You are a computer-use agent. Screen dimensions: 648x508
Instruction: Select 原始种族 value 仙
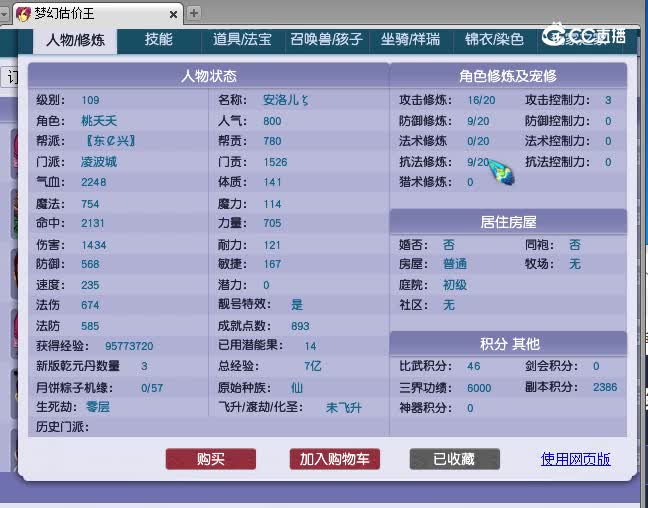pos(297,388)
